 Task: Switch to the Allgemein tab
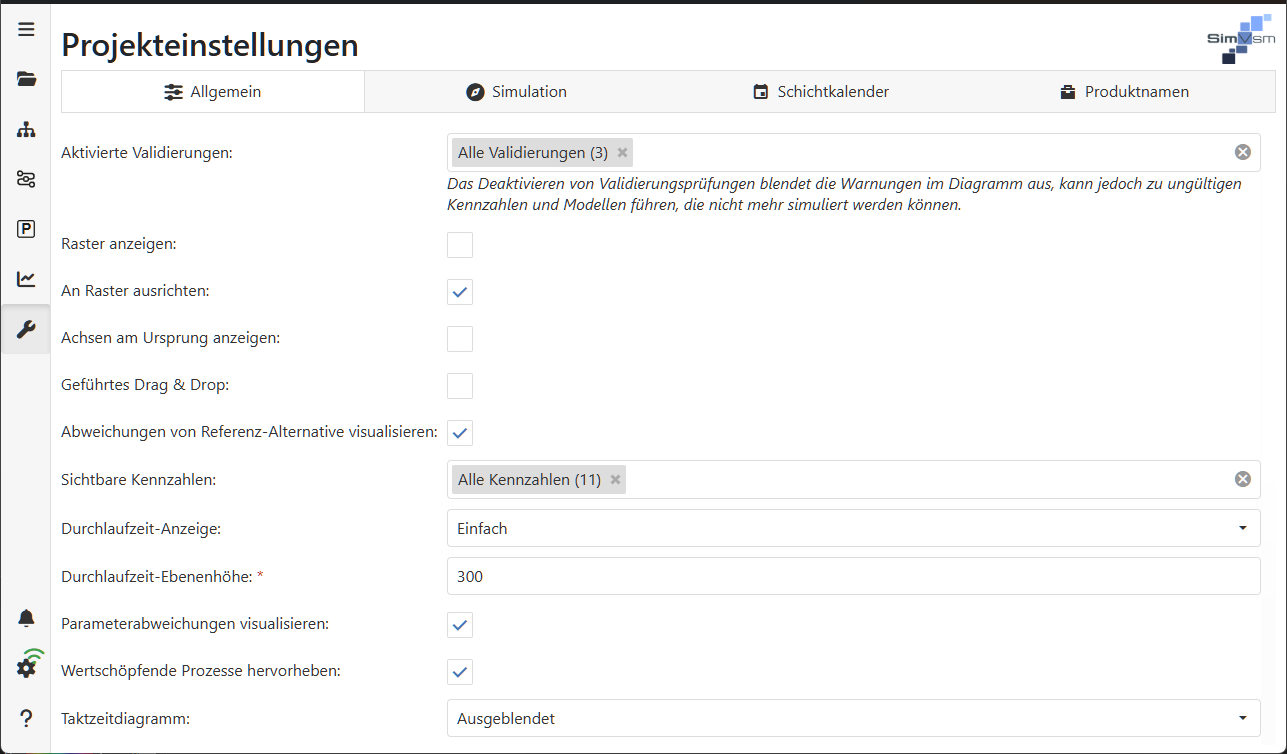click(x=213, y=92)
